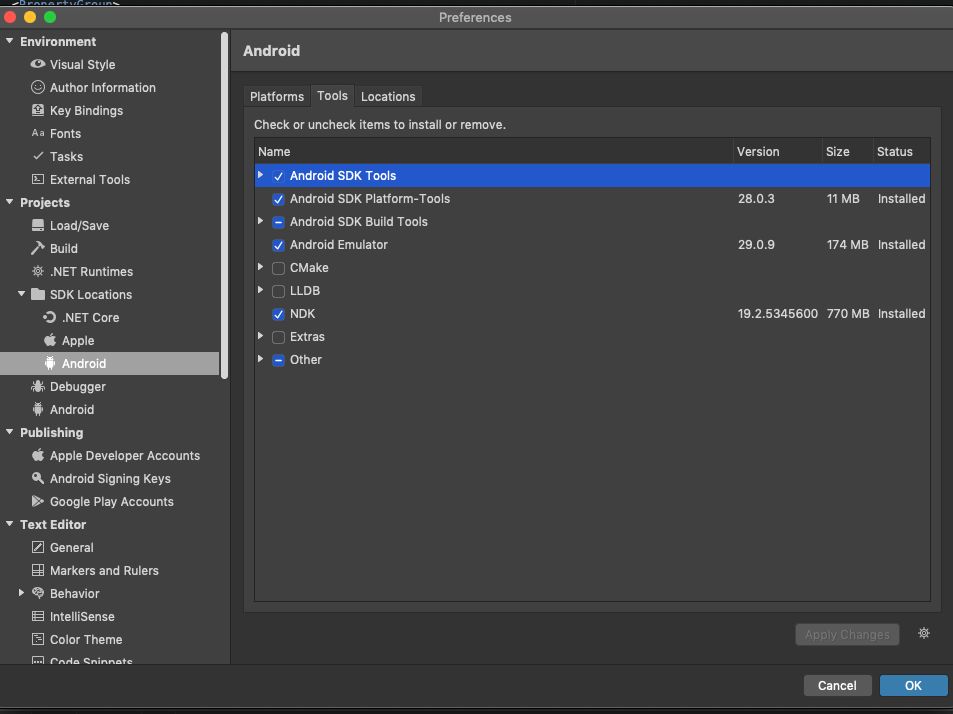Open IntelliSense list icon

point(38,616)
